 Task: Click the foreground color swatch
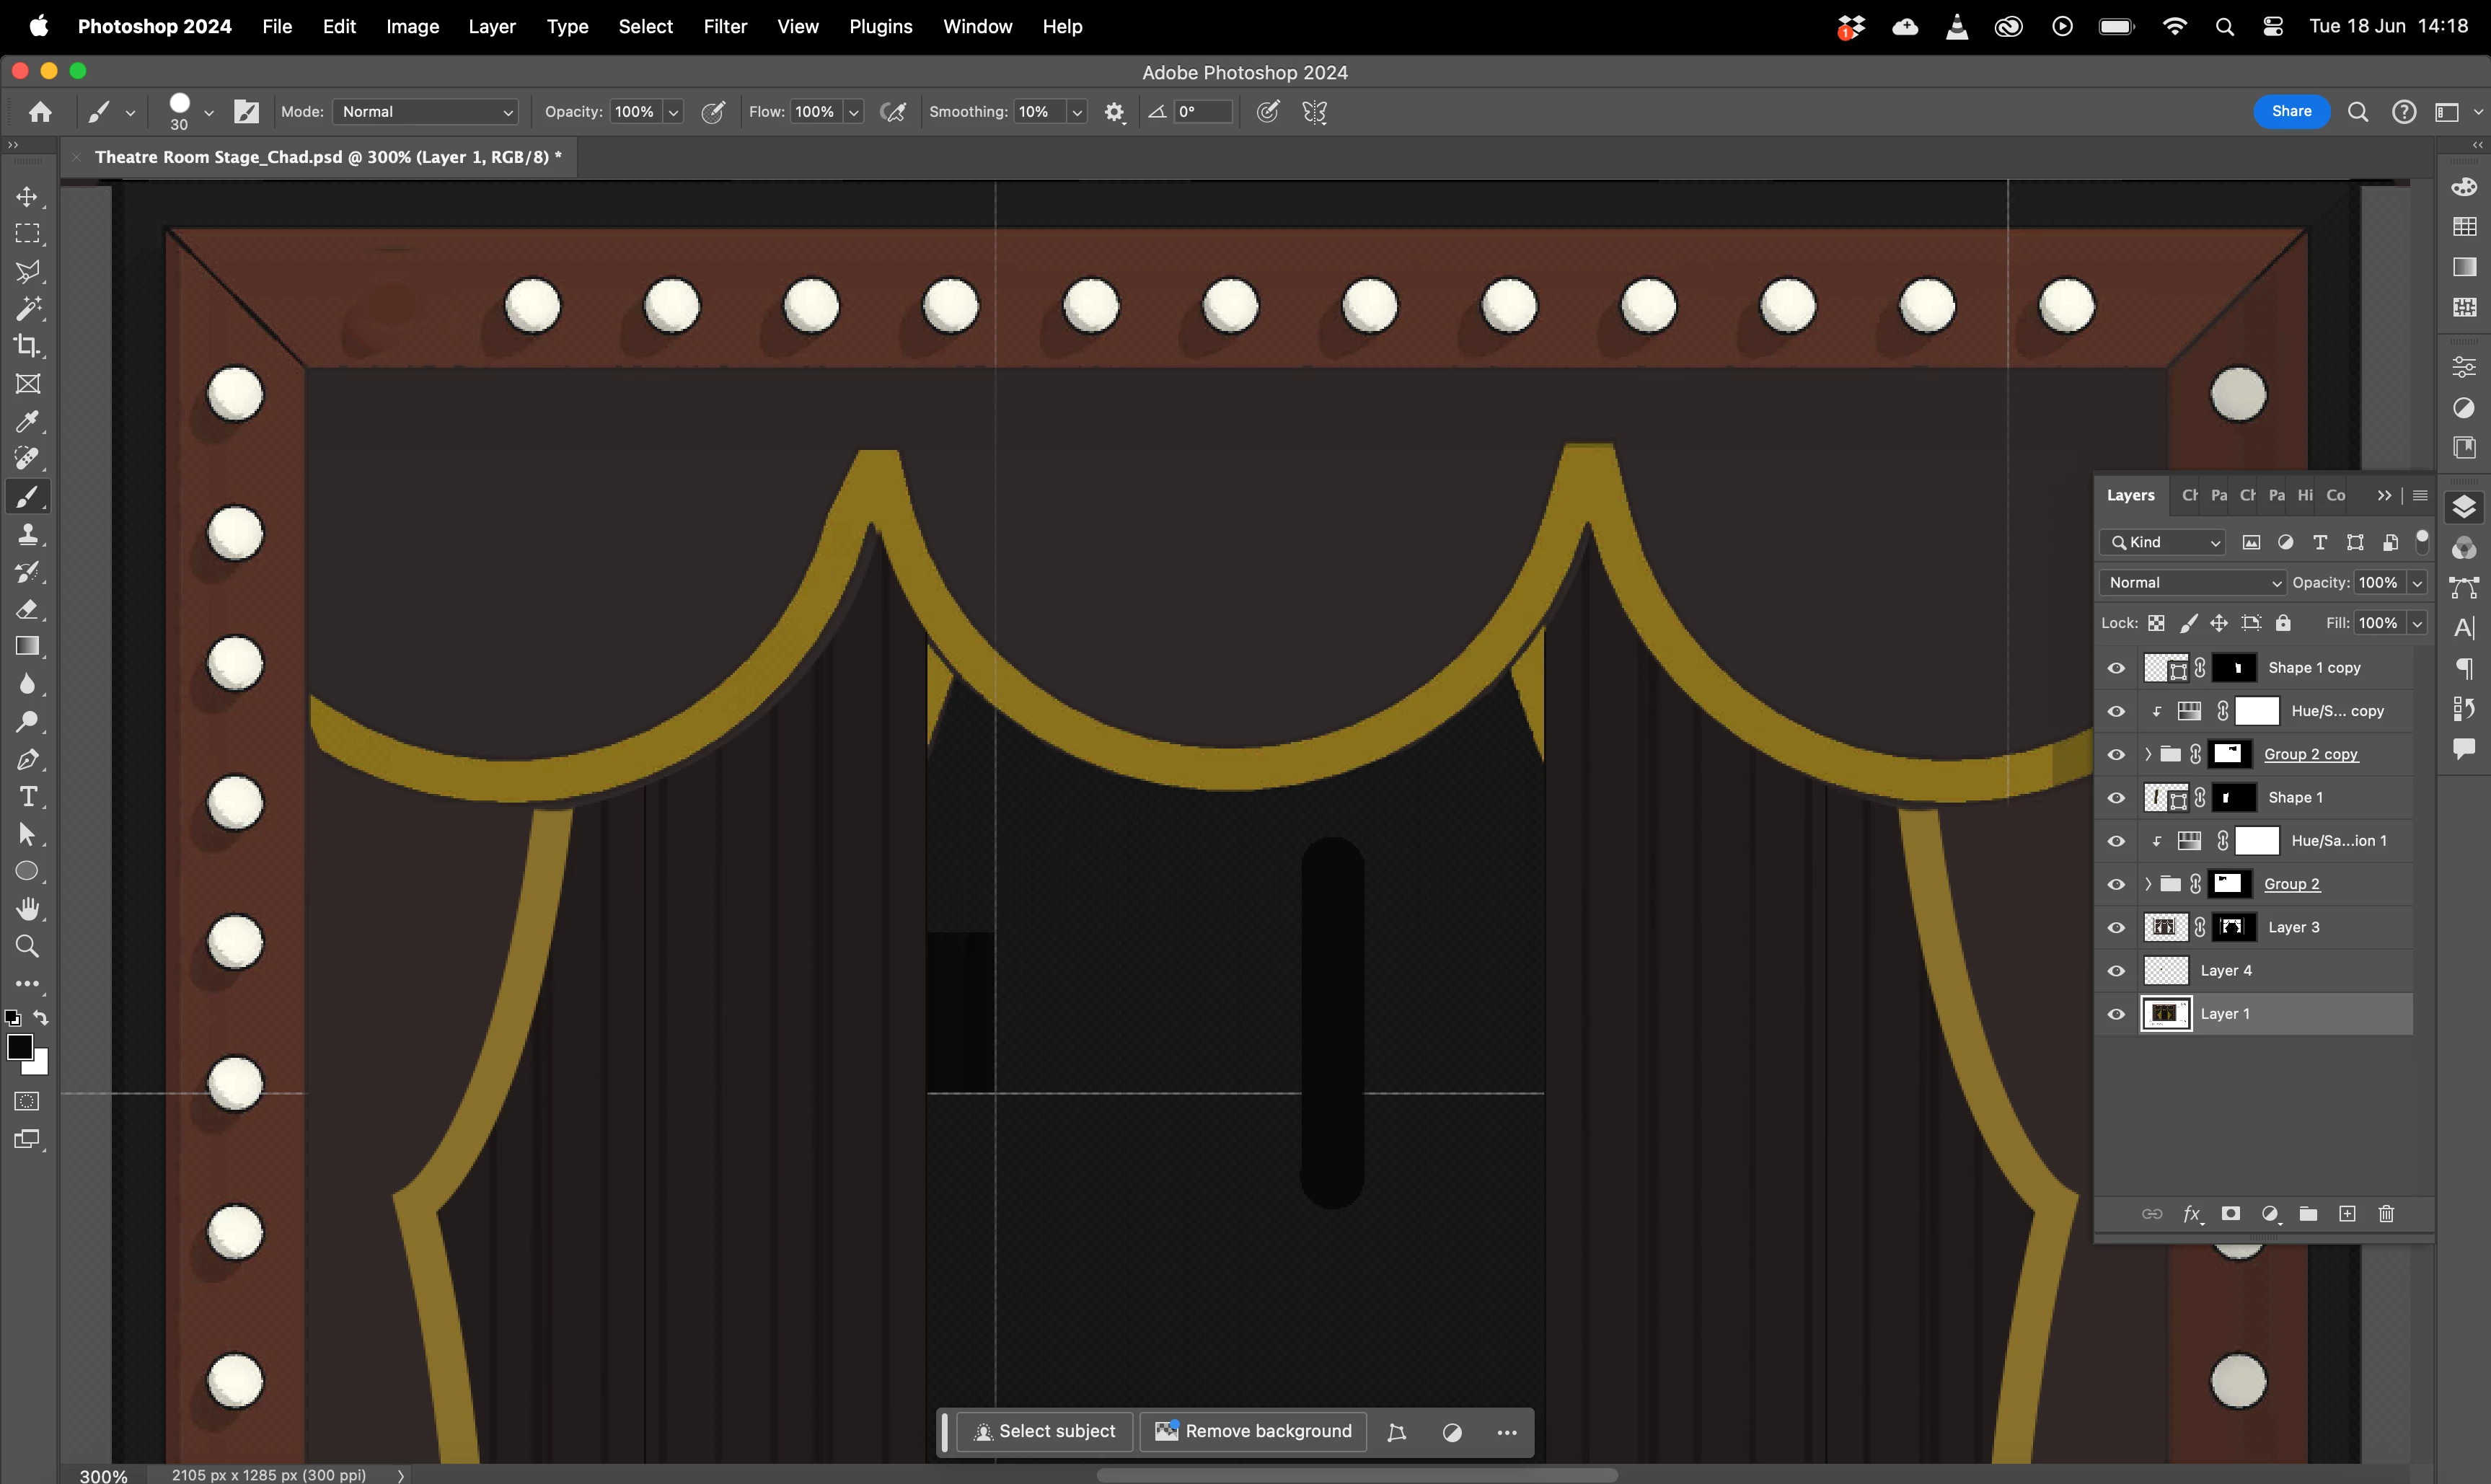19,1047
